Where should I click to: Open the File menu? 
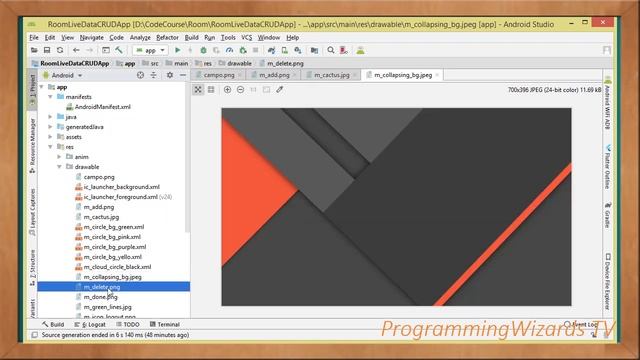34,38
